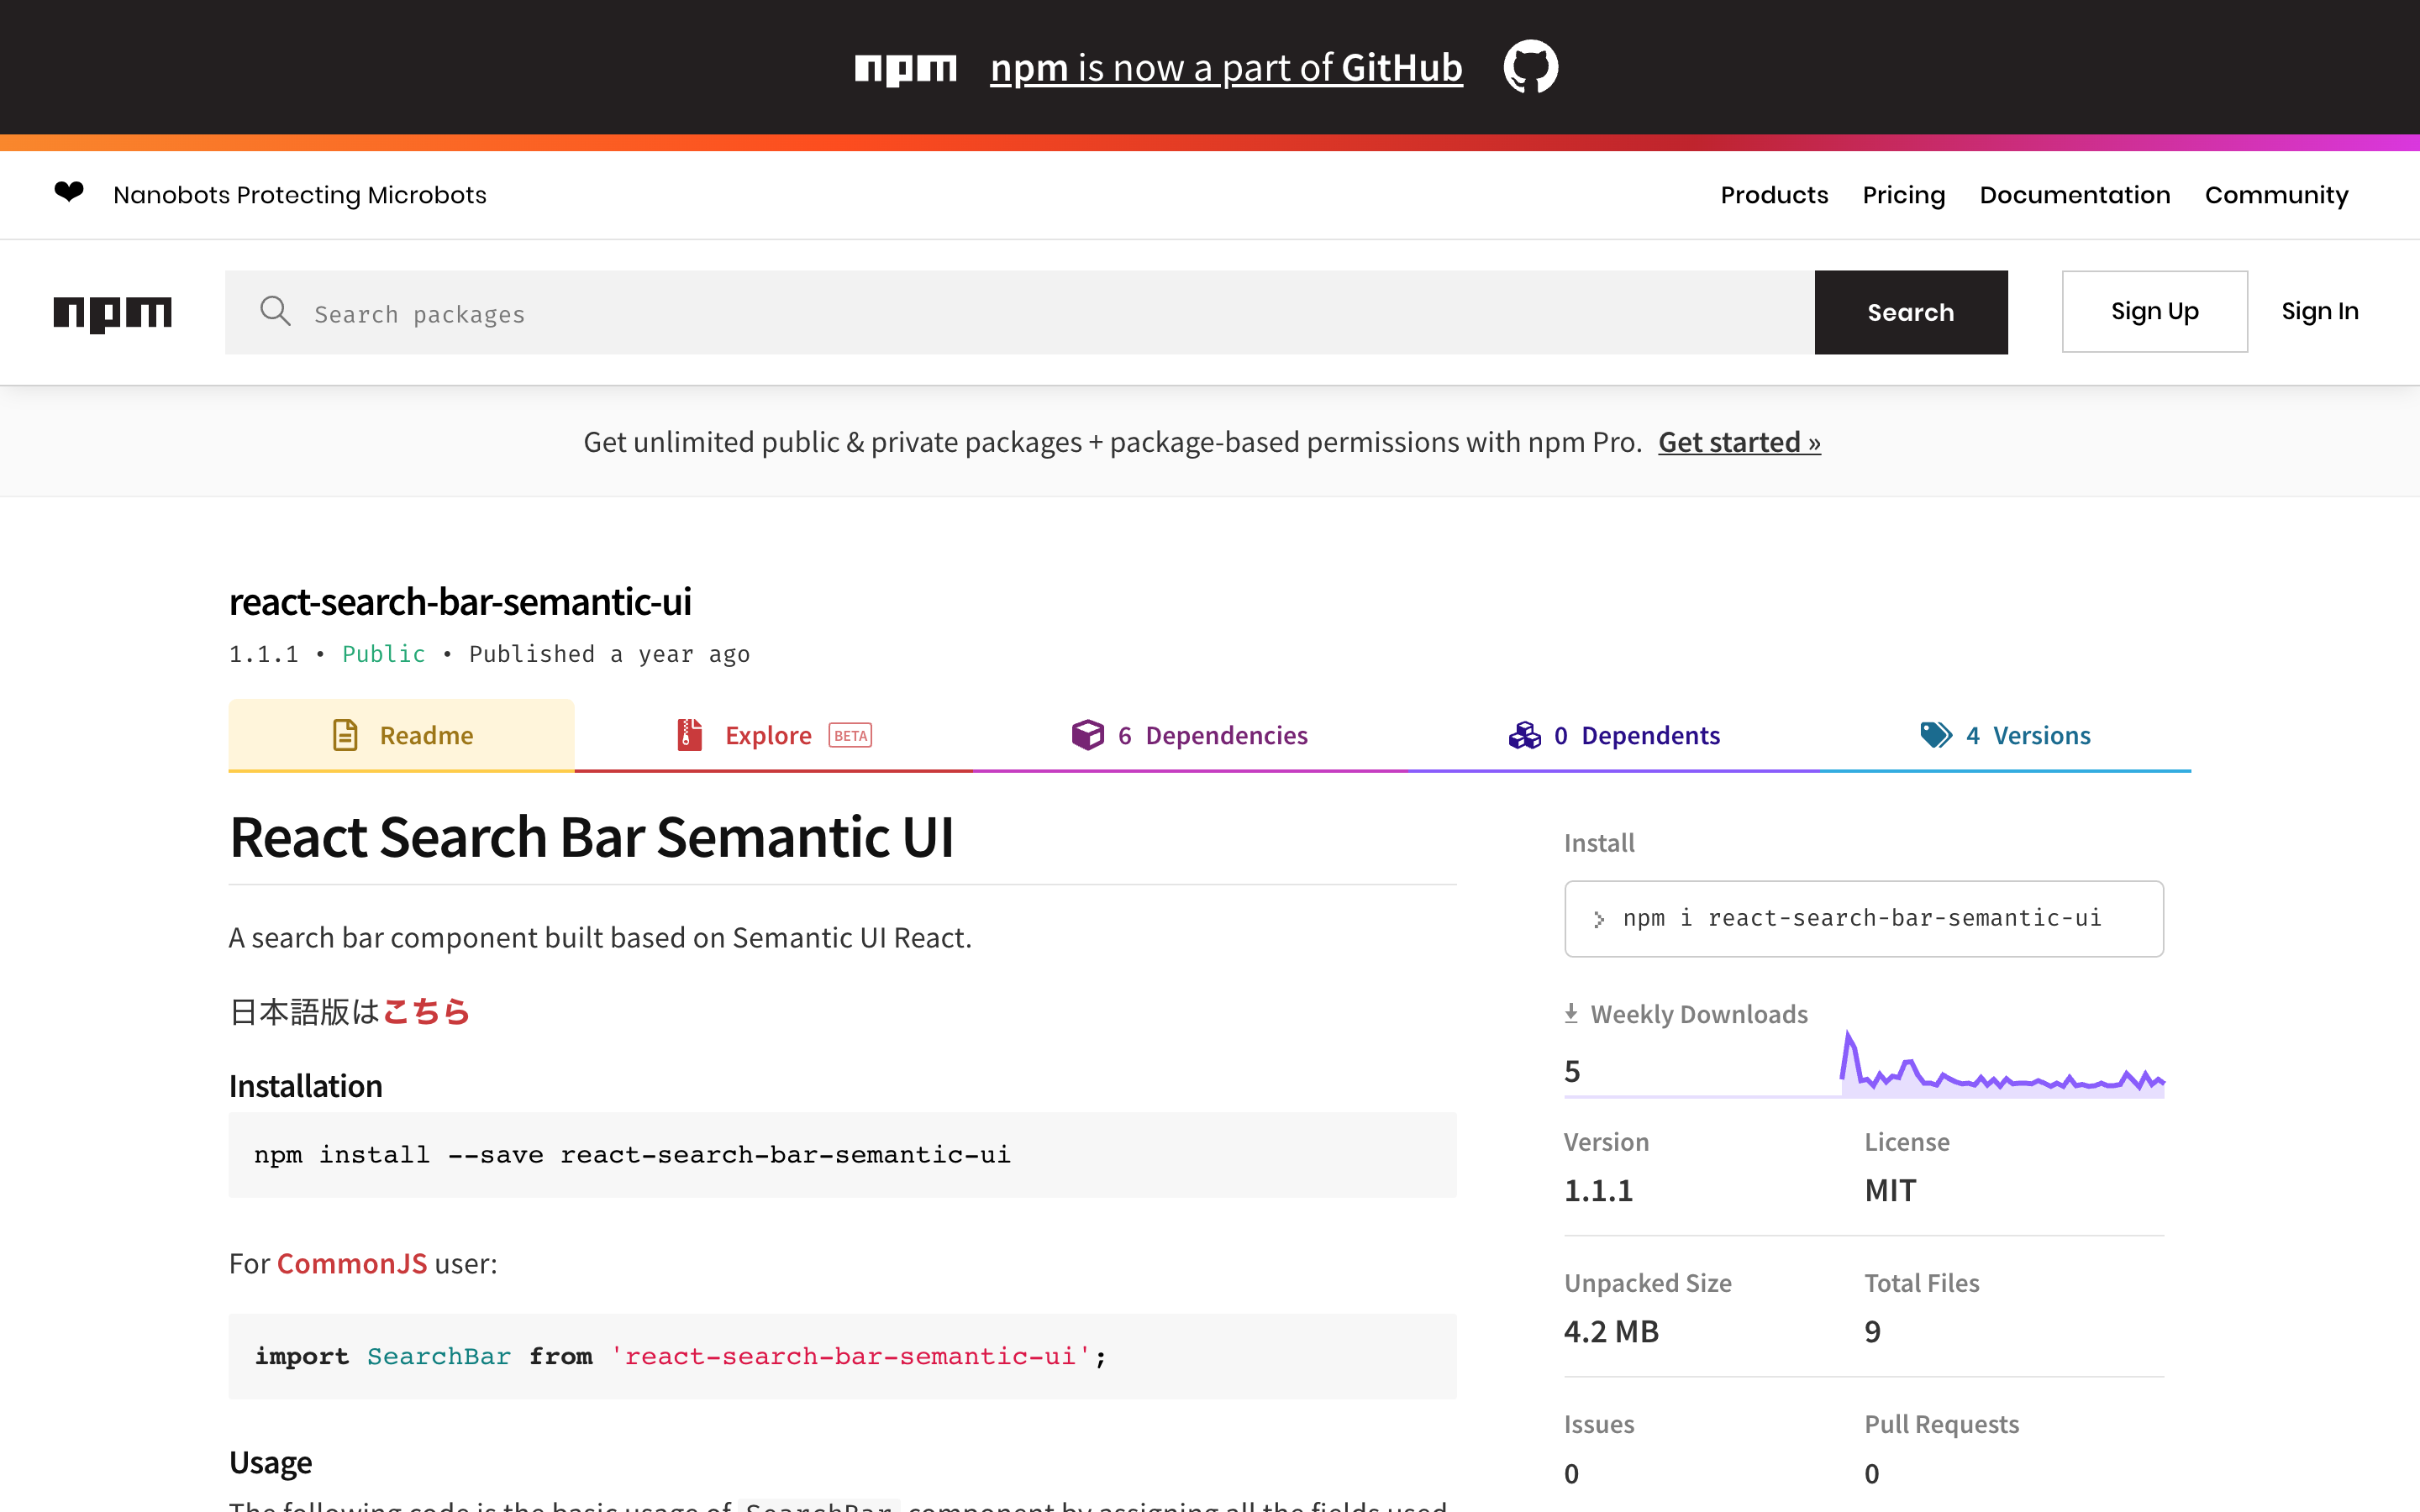Click the 'React Search Bar Semantic UI' heading
The height and width of the screenshot is (1512, 2420).
(591, 836)
